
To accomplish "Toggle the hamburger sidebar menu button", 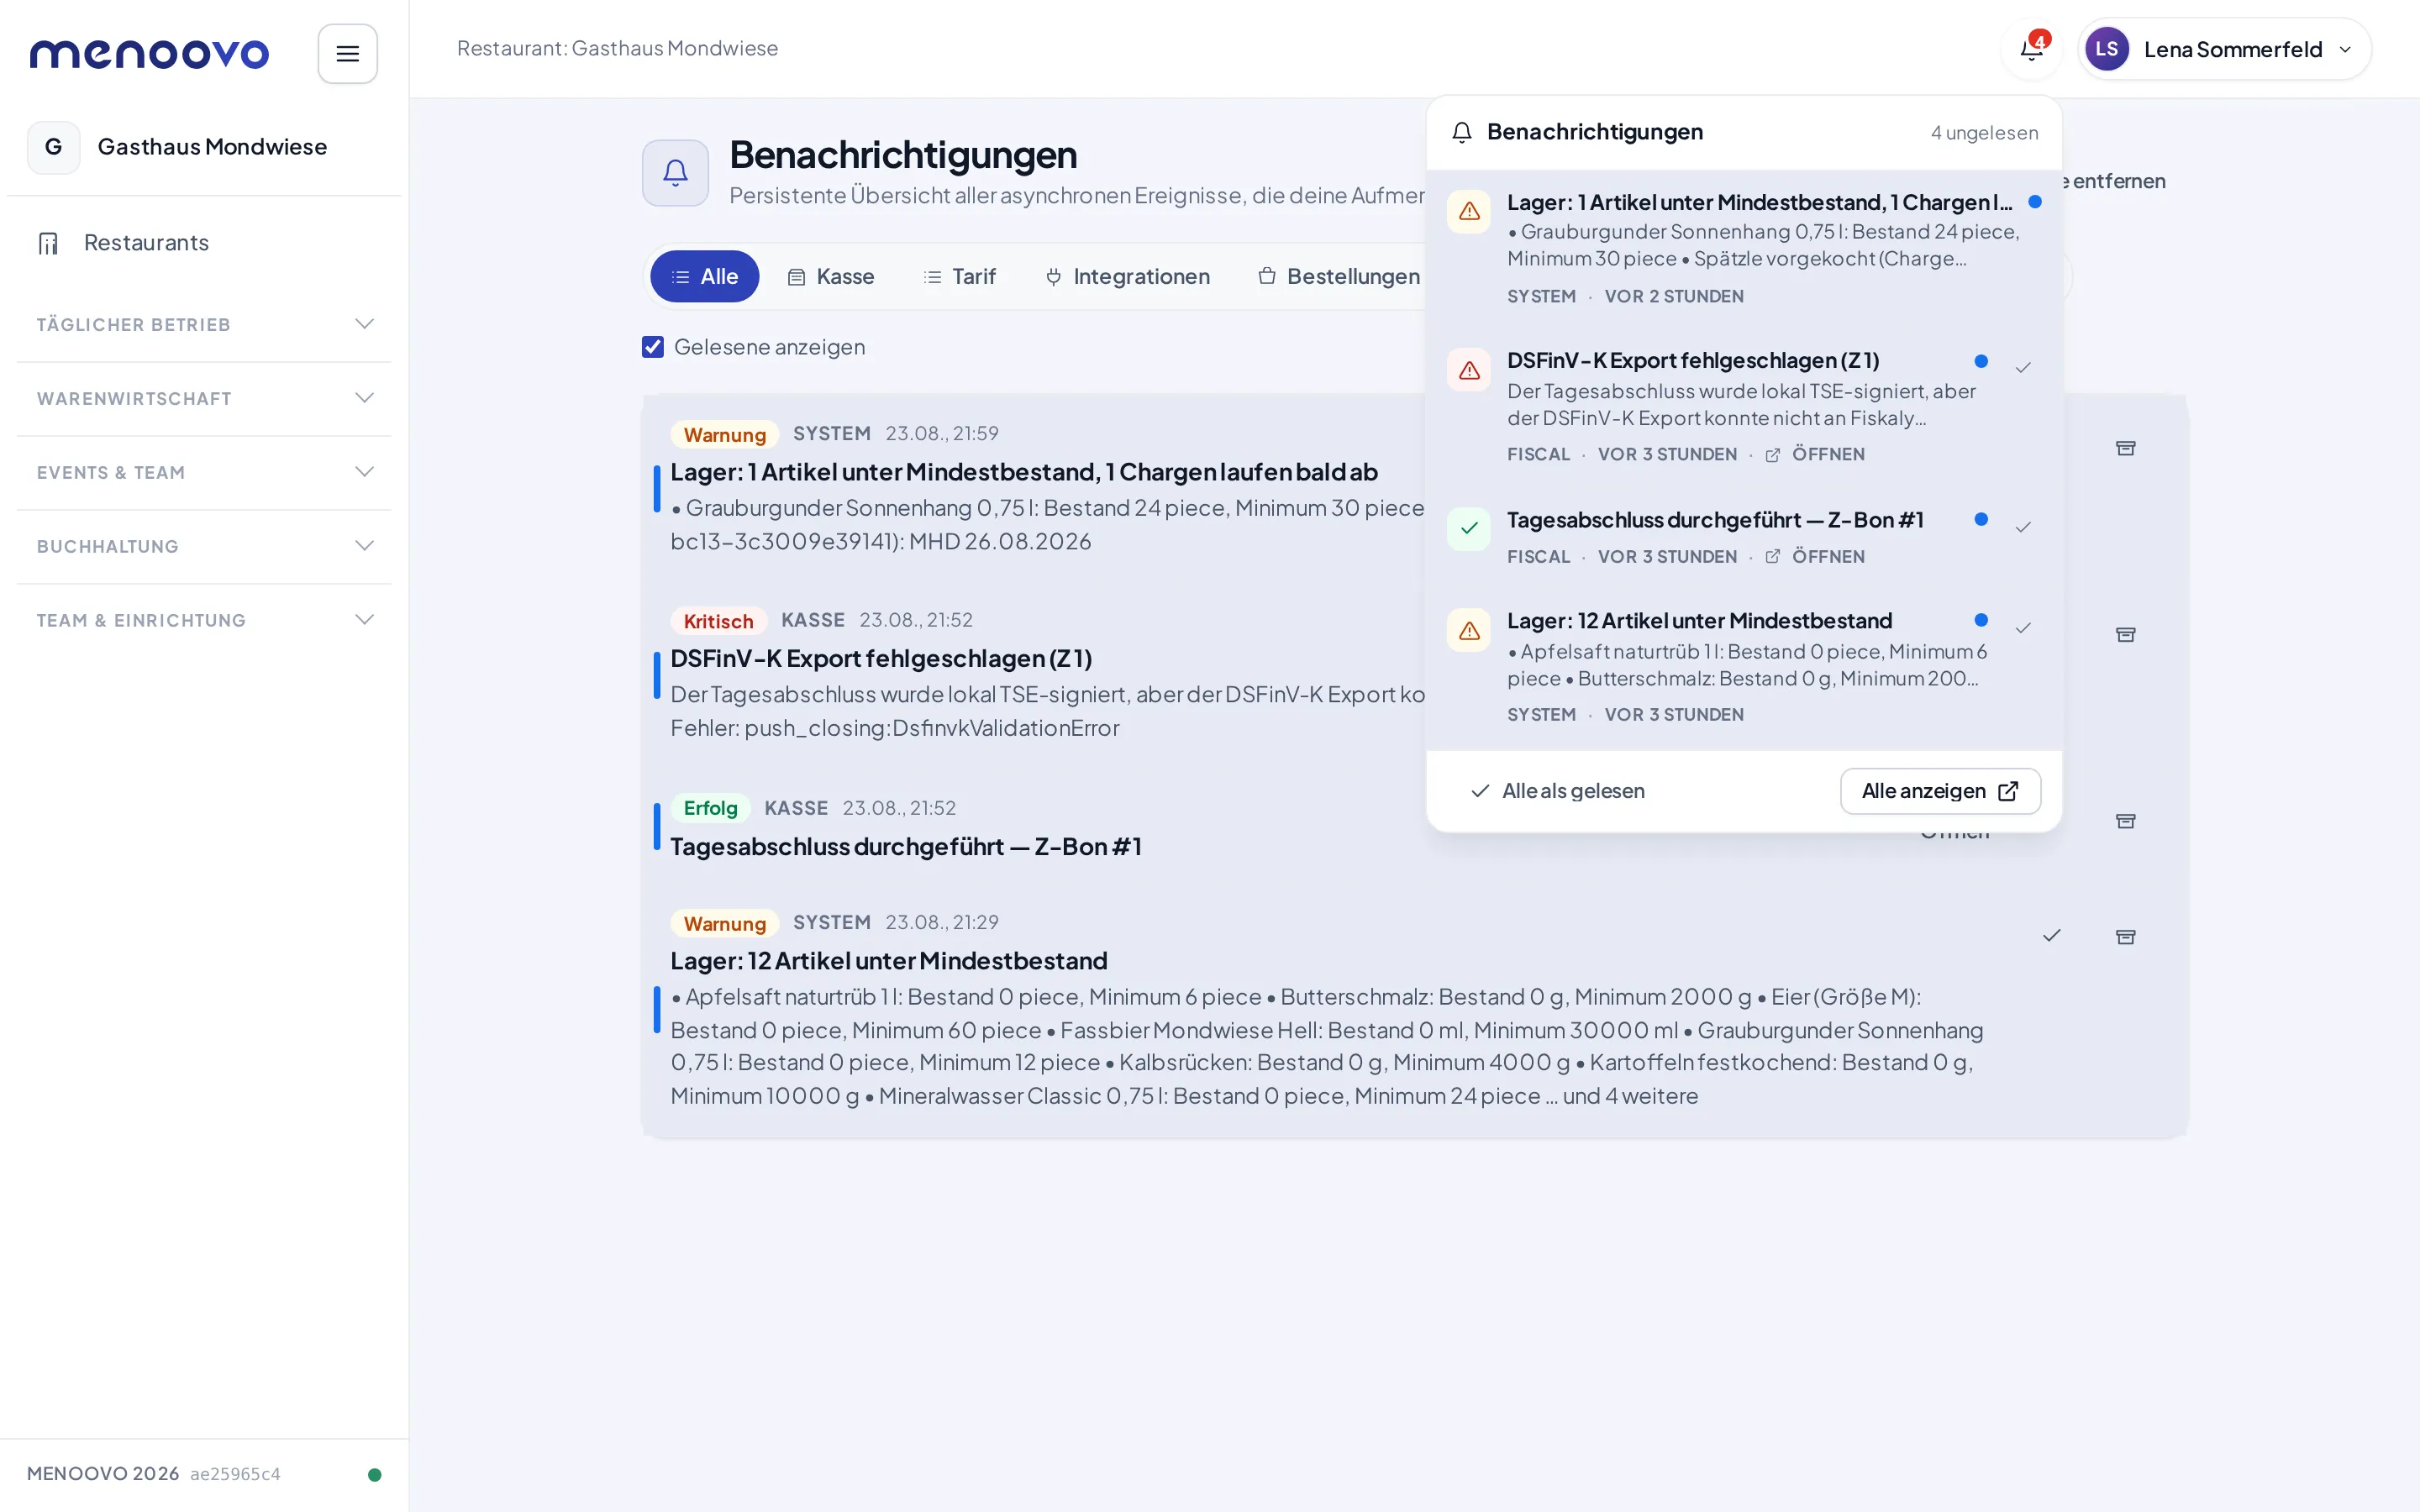I will [347, 53].
